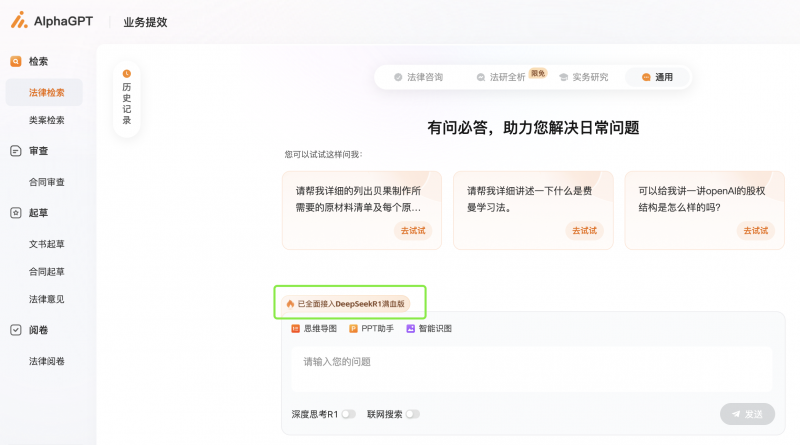The height and width of the screenshot is (445, 800).
Task: Open 合同审查 from the sidebar
Action: point(46,182)
